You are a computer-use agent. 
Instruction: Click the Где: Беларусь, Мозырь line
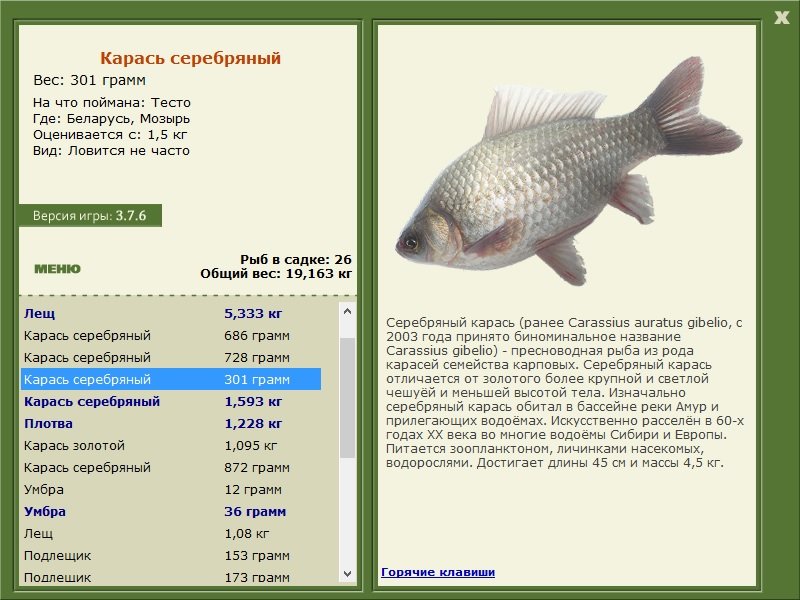111,119
